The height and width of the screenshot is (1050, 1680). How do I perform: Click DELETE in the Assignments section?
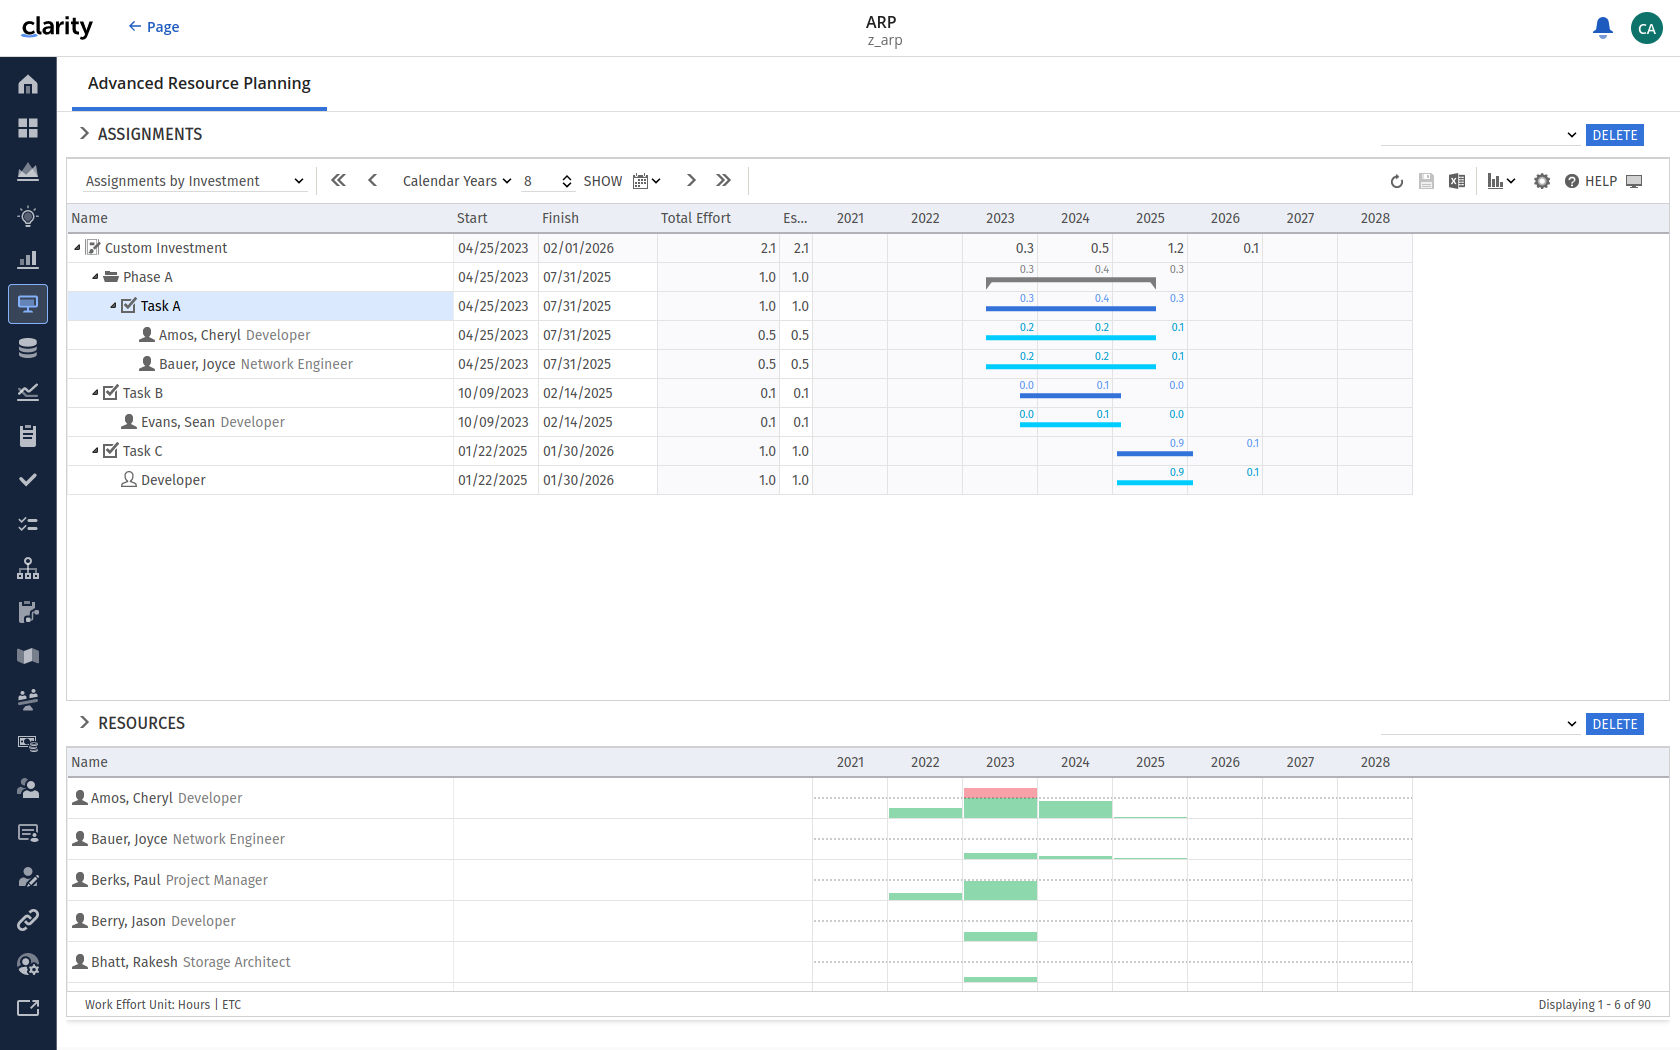pyautogui.click(x=1615, y=135)
